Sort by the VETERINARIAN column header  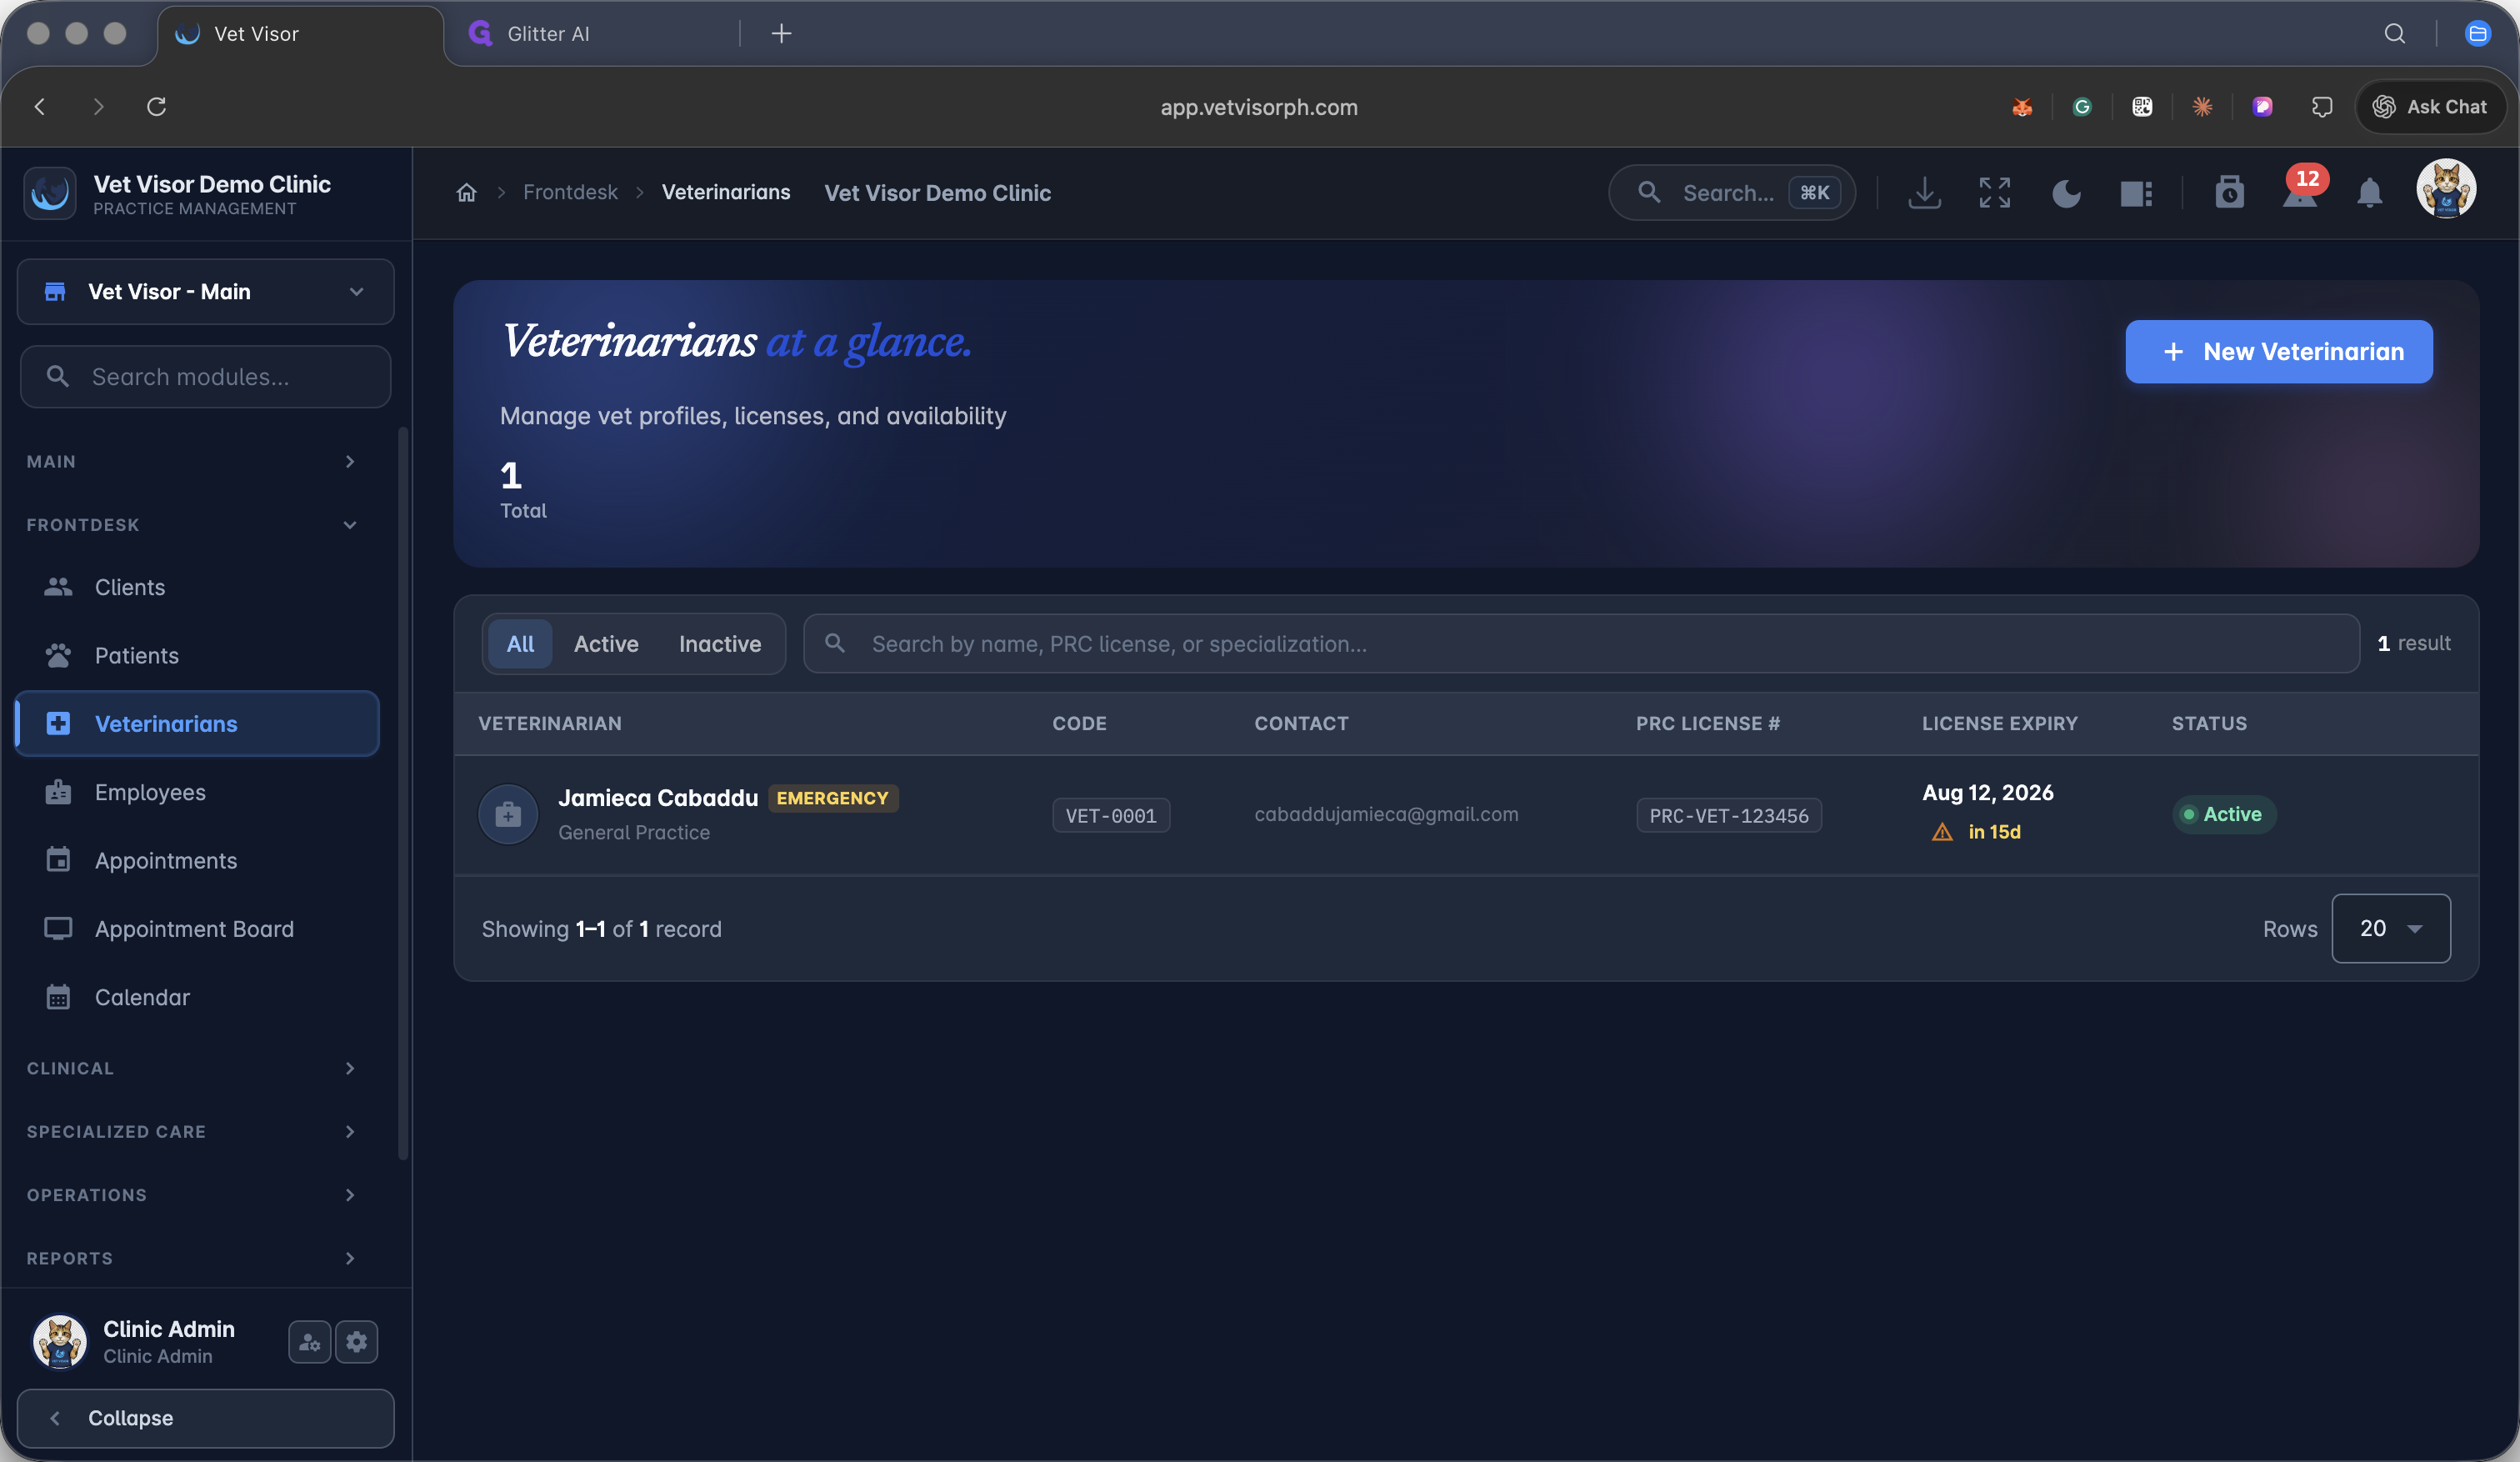coord(549,723)
